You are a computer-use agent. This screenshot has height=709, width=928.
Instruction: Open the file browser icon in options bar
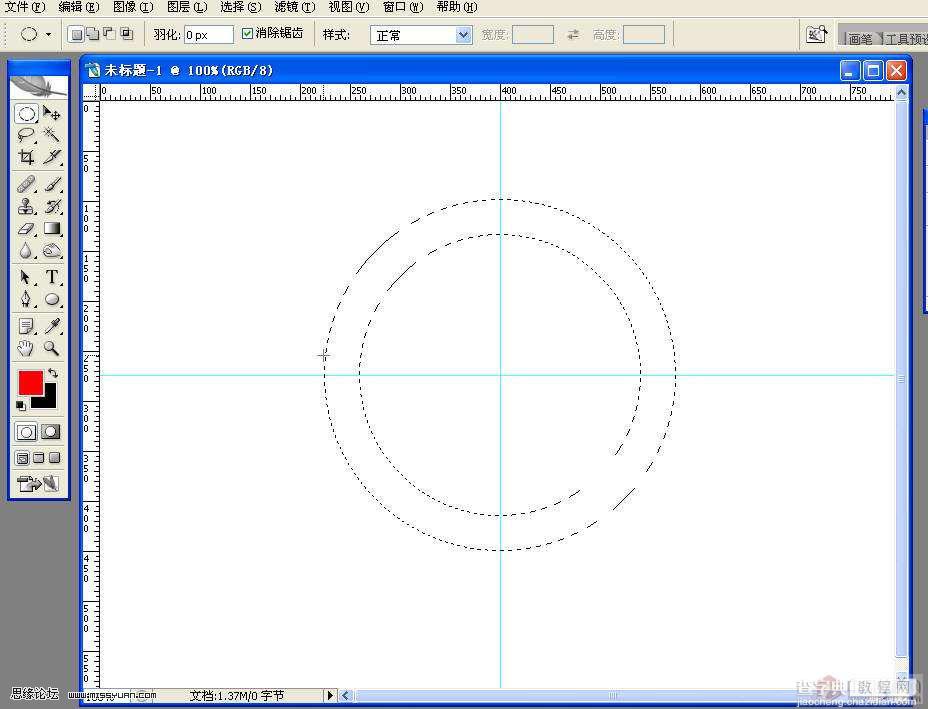pyautogui.click(x=817, y=34)
